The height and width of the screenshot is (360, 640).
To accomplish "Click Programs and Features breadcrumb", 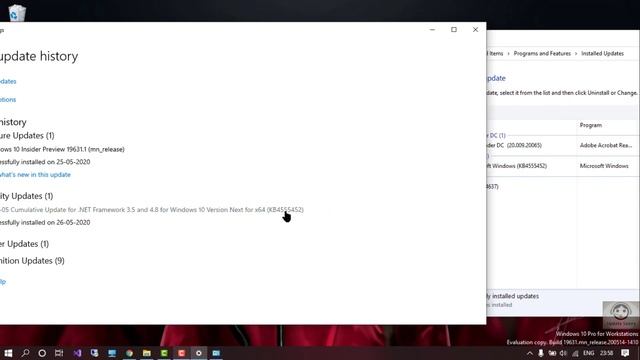I will 542,53.
